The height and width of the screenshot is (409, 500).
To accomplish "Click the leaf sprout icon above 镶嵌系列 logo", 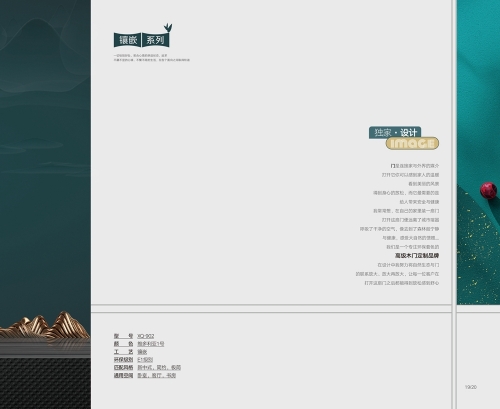I will coord(168,27).
